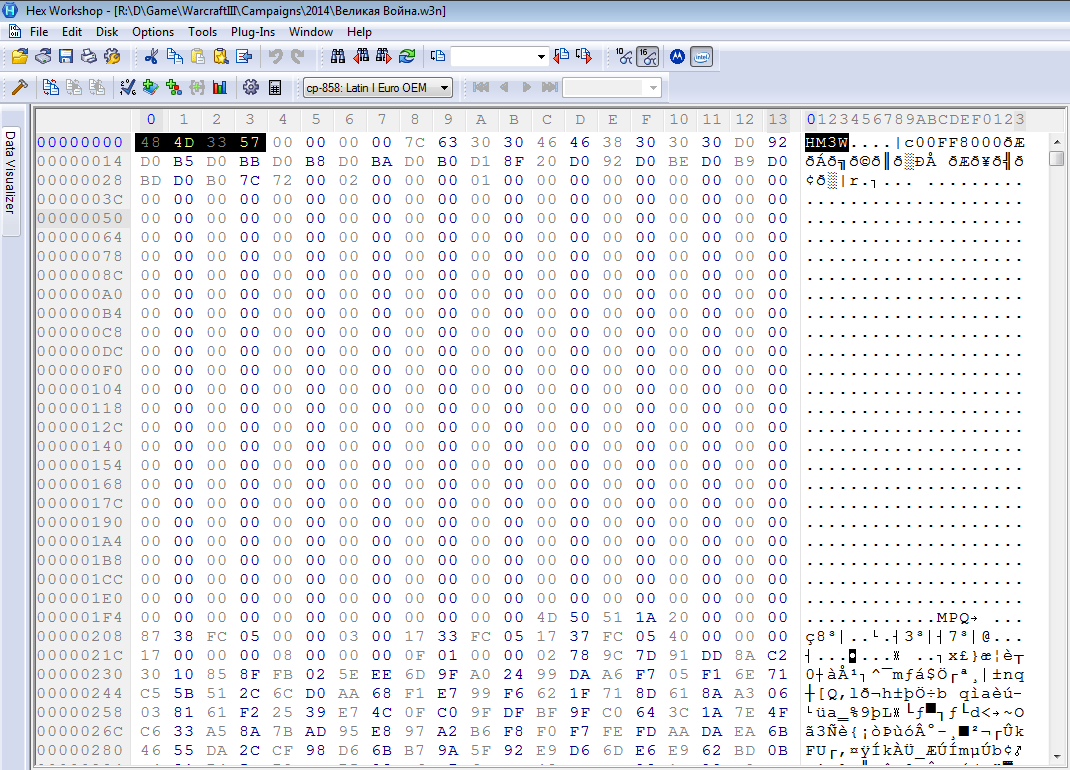This screenshot has width=1070, height=770.
Task: Toggle hexadecimal offset display (16)
Action: [x=648, y=56]
